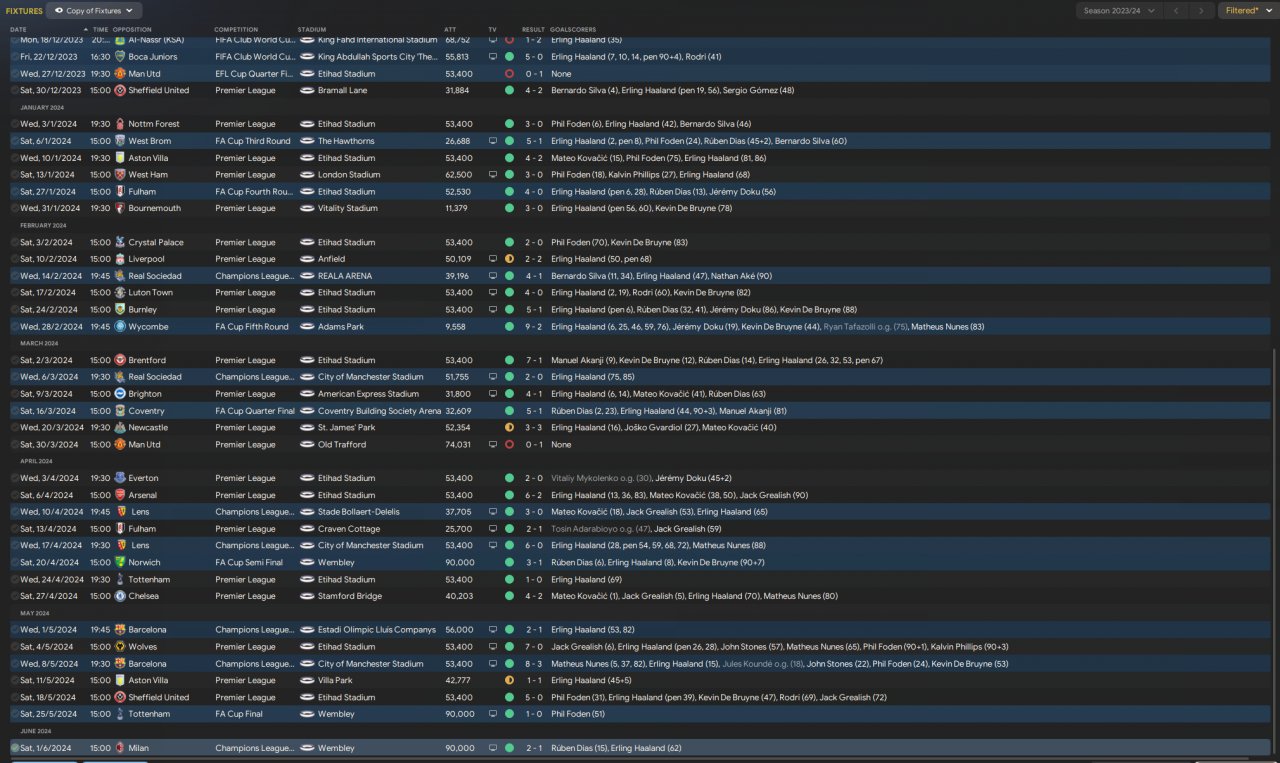Click the Milan club badge
Image resolution: width=1280 pixels, height=763 pixels.
(x=120, y=748)
